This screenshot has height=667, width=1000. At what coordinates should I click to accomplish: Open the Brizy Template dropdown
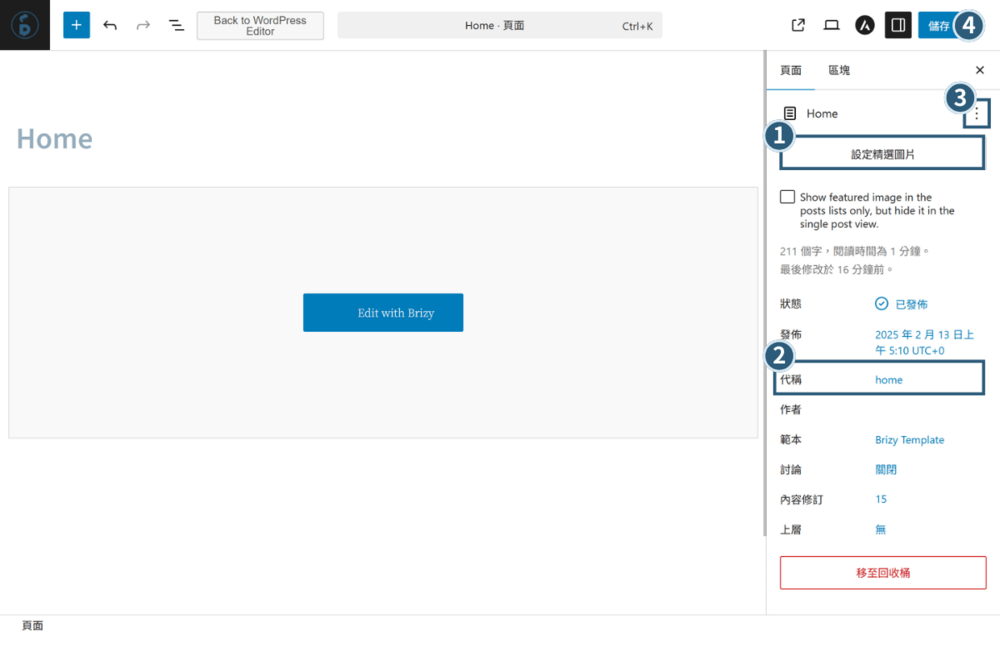point(909,439)
